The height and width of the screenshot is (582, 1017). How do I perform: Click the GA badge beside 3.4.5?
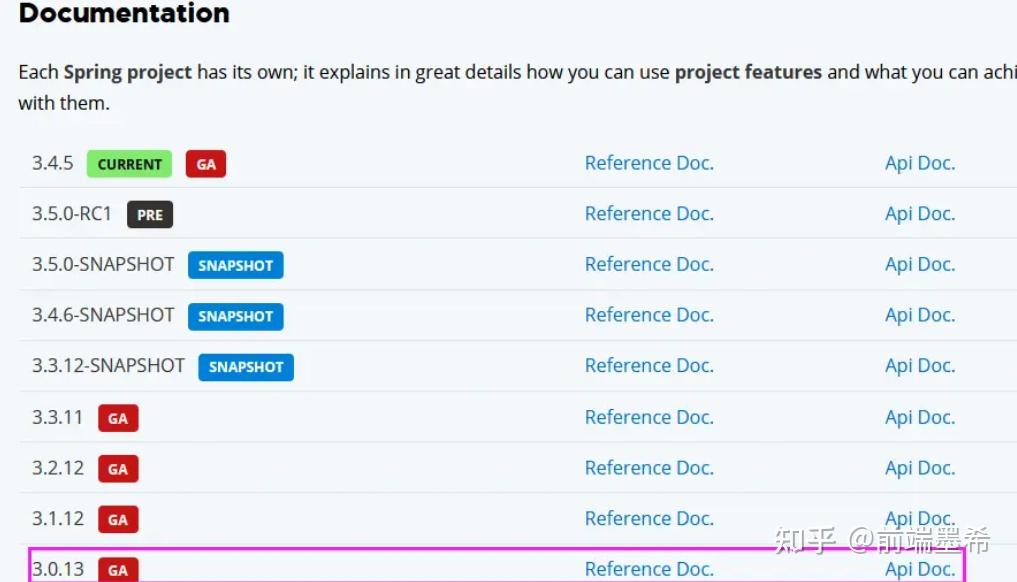pos(206,164)
